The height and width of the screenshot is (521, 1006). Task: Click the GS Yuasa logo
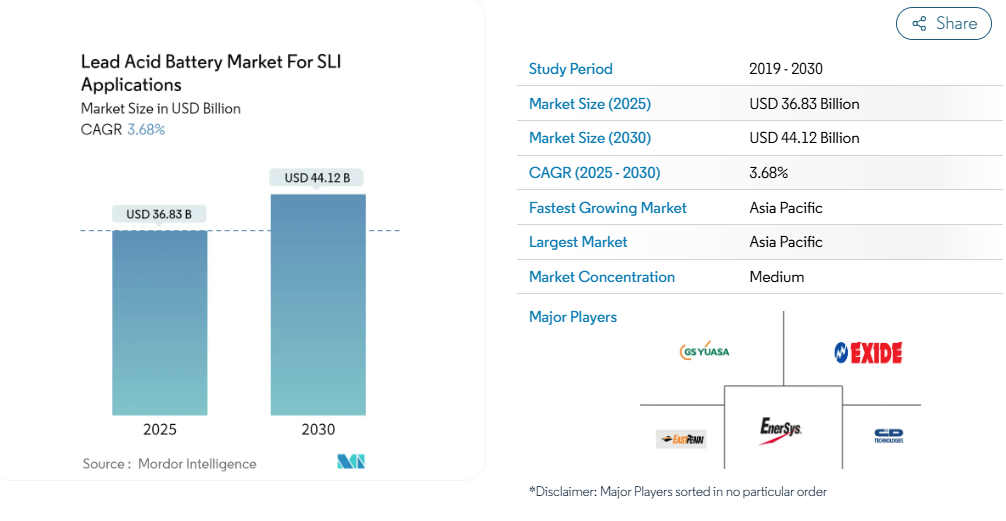point(704,351)
